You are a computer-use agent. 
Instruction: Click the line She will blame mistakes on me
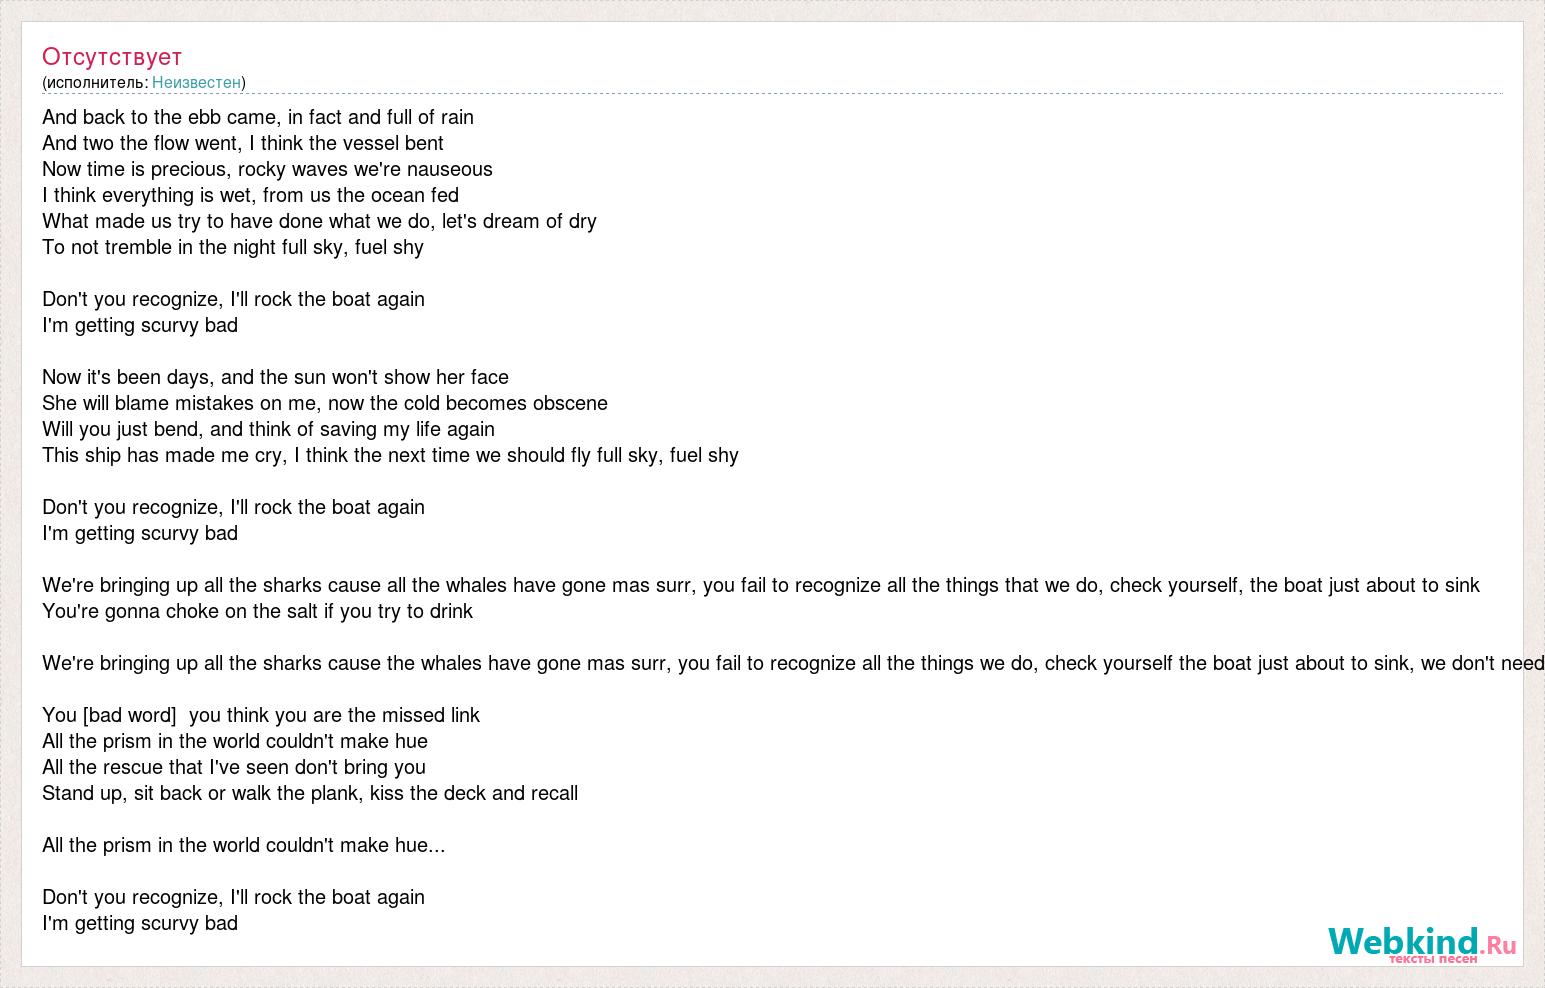coord(325,403)
